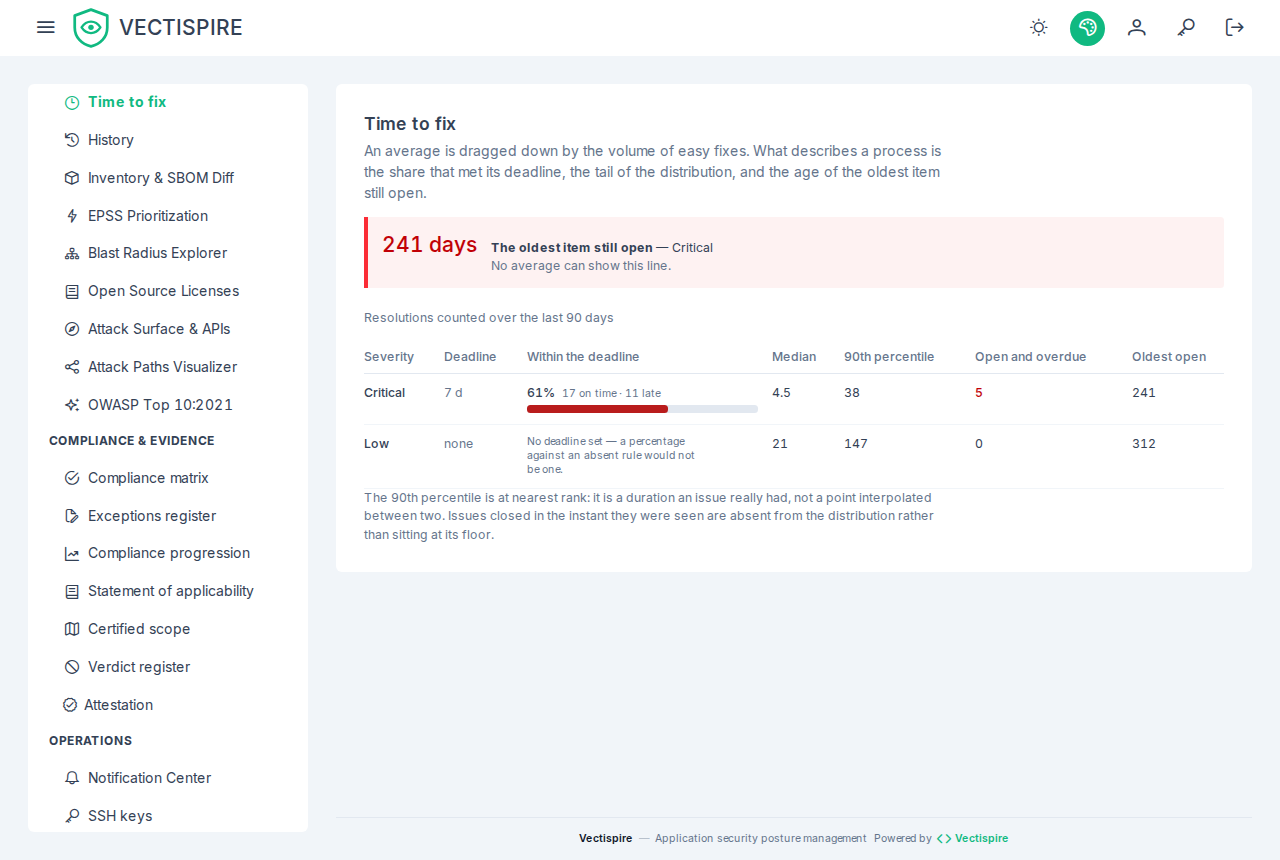
Task: Click the Vectispire shield eye logo
Action: pos(91,28)
